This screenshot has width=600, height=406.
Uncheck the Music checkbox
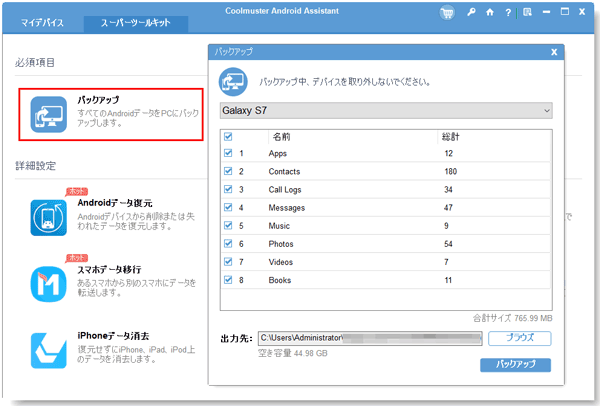[x=228, y=225]
